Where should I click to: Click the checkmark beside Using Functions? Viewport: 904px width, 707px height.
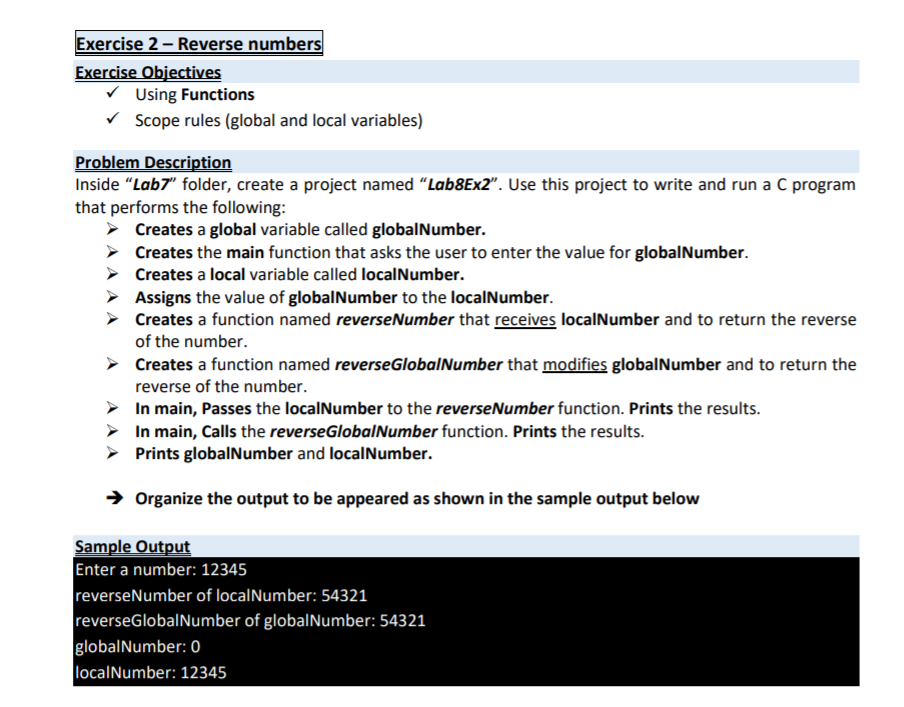pyautogui.click(x=112, y=93)
